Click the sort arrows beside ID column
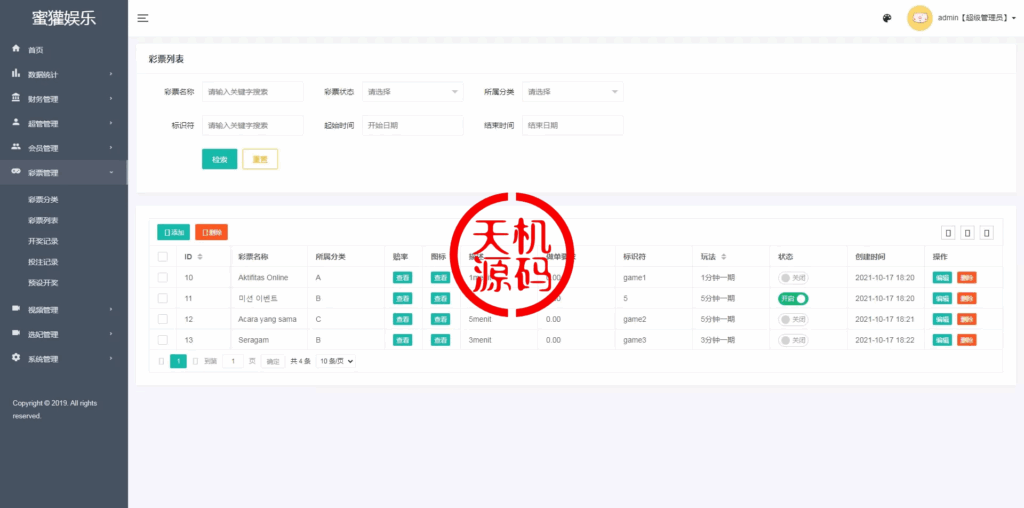This screenshot has height=508, width=1024. [200, 257]
